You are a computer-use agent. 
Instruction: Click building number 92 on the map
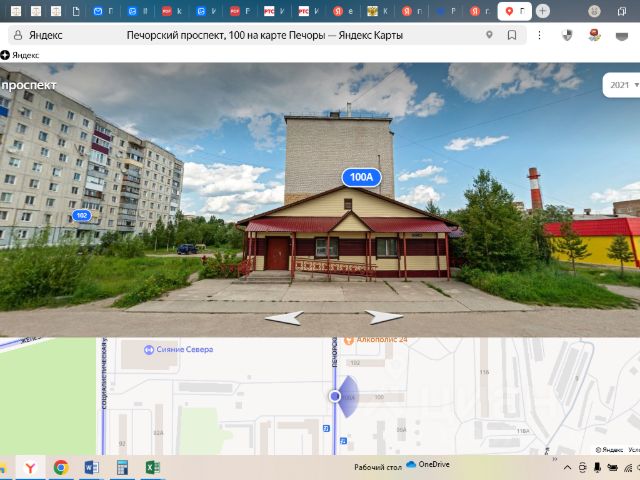point(122,444)
